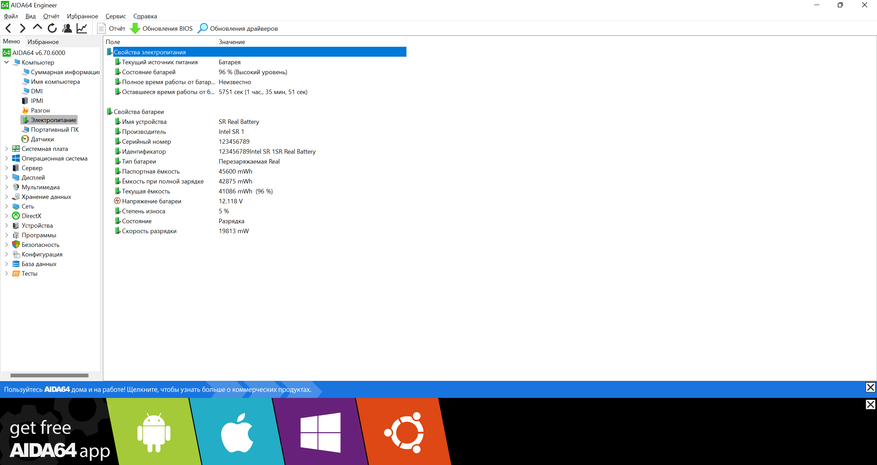Click the Отчёт toolbar button

111,28
